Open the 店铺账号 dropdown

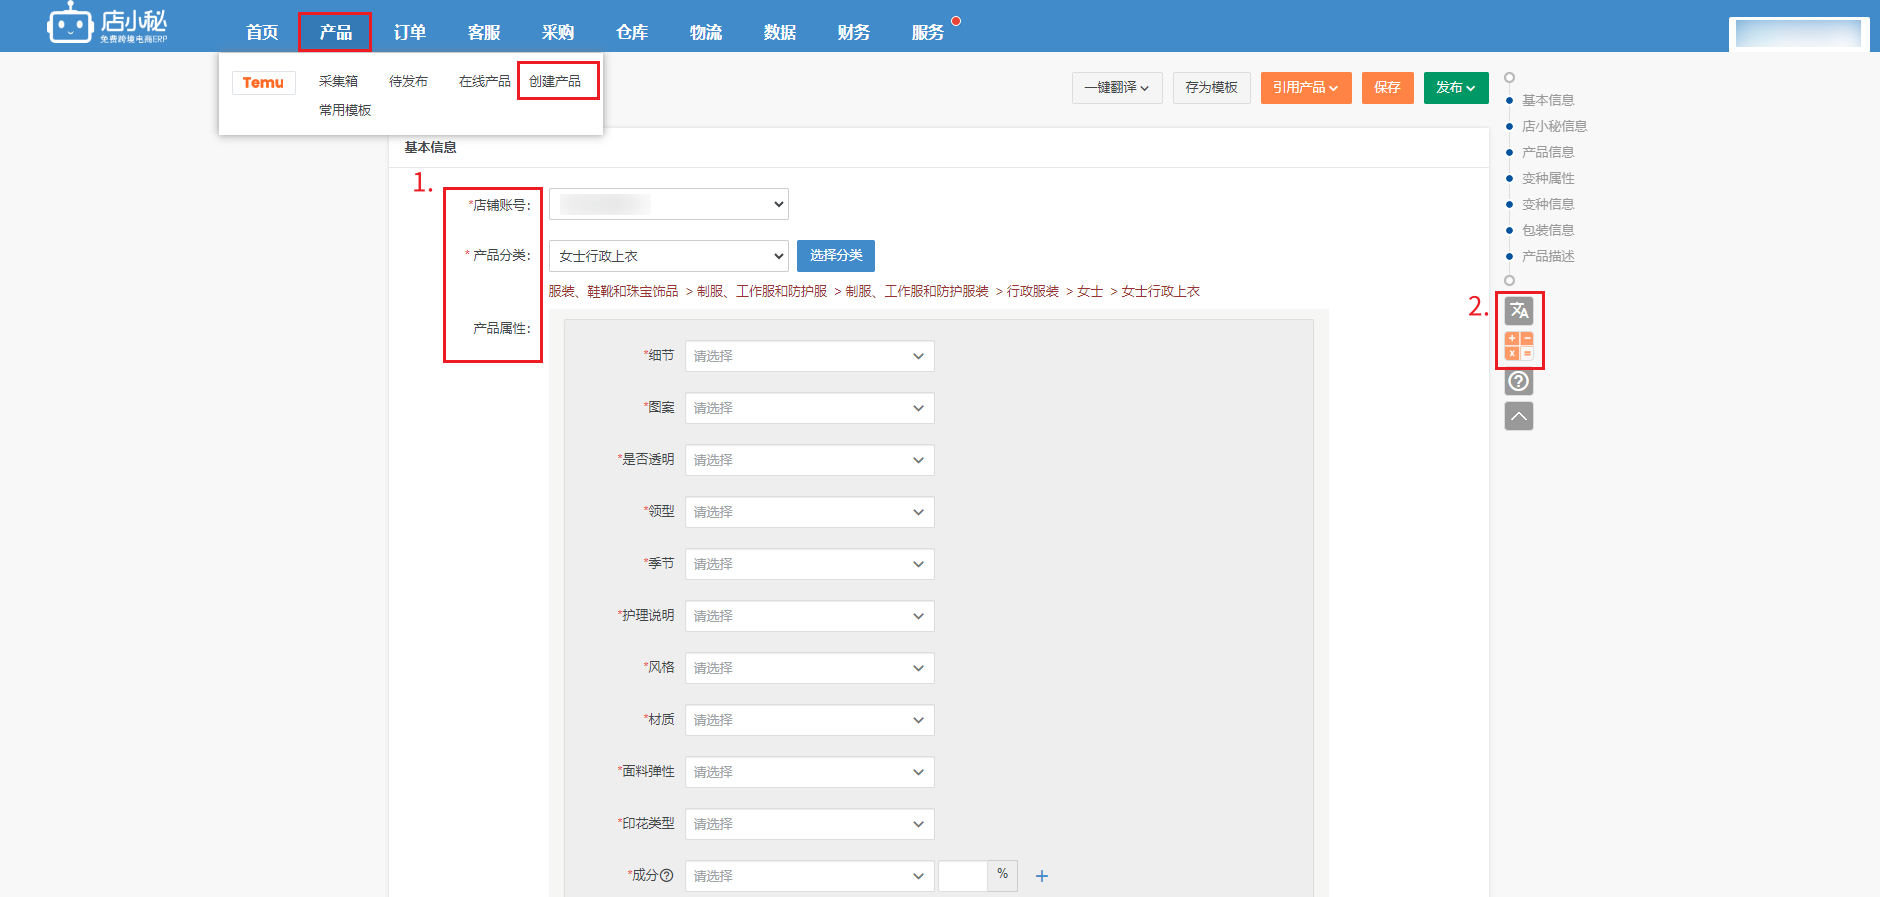tap(669, 204)
